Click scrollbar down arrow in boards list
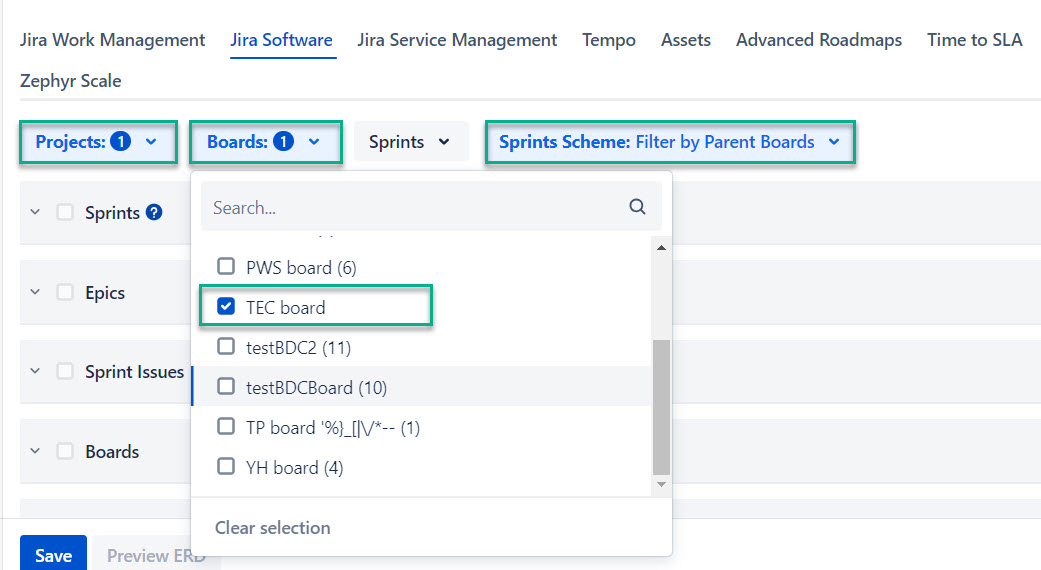The width and height of the screenshot is (1041, 570). 660,484
